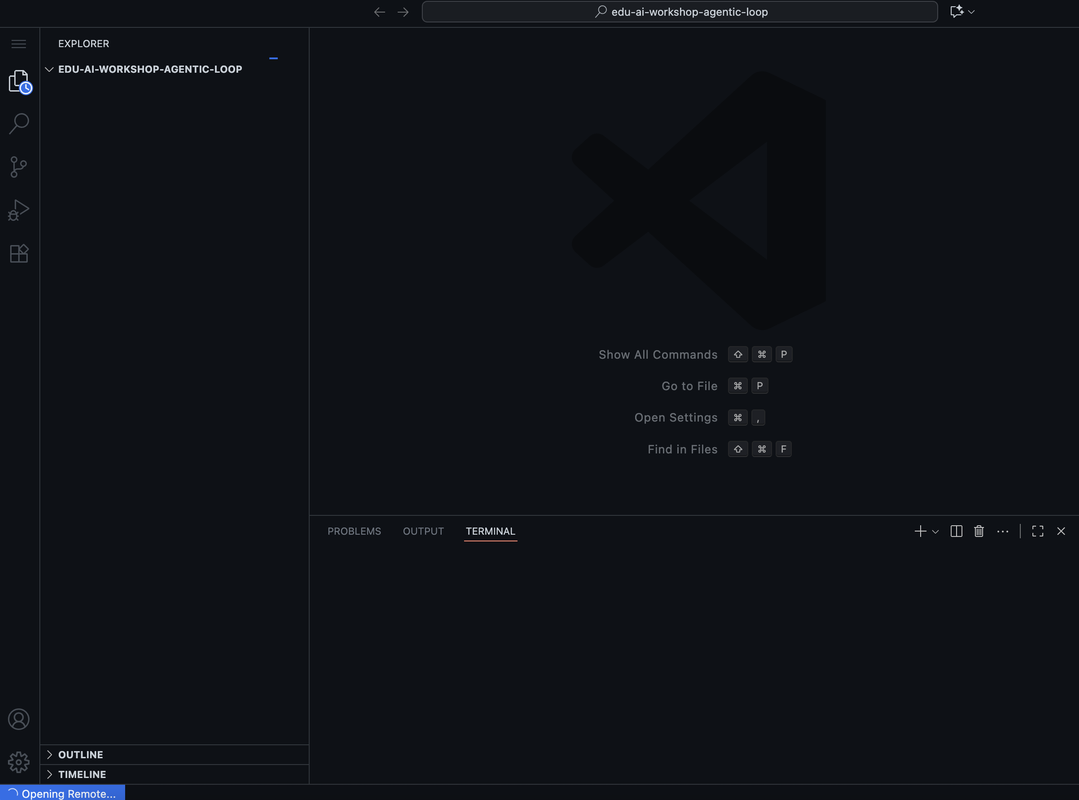Select the Terminal tab
The height and width of the screenshot is (800, 1079).
pos(490,531)
